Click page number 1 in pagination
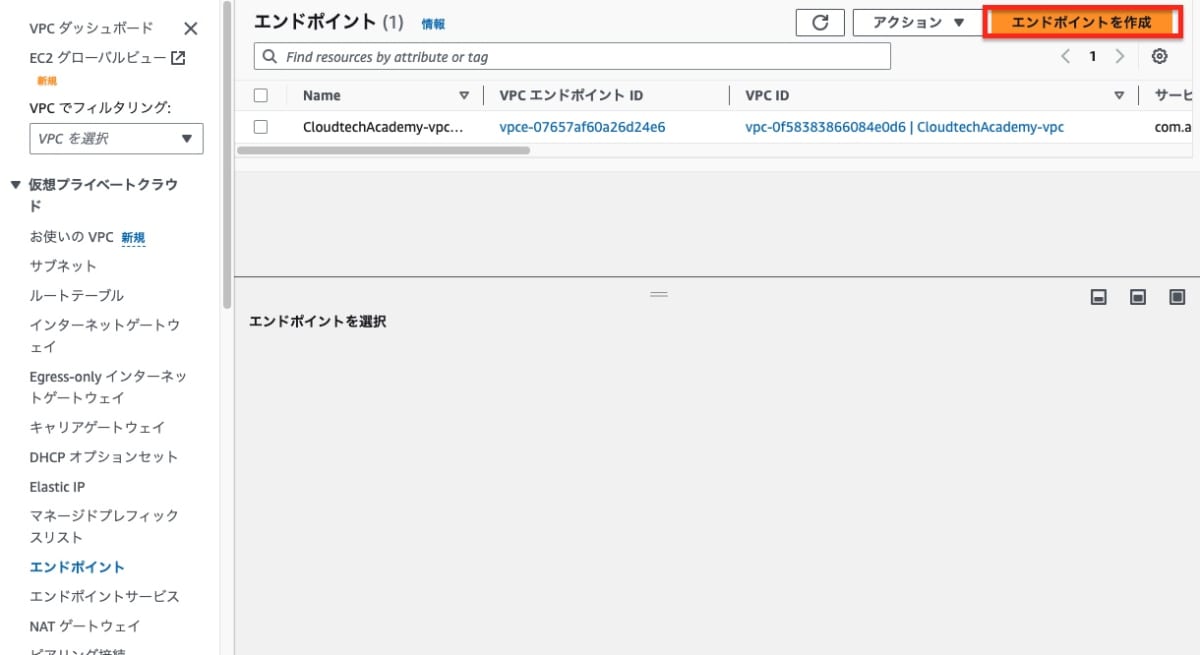 coord(1093,56)
